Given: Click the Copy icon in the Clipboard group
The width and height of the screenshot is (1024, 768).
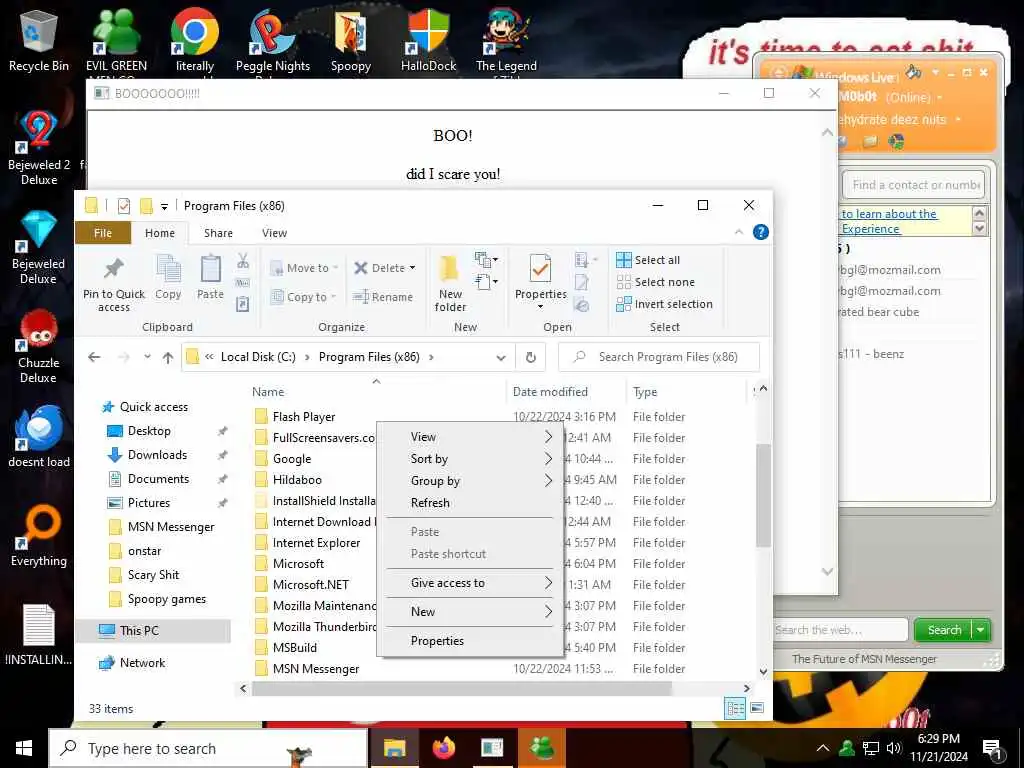Looking at the screenshot, I should tap(168, 277).
